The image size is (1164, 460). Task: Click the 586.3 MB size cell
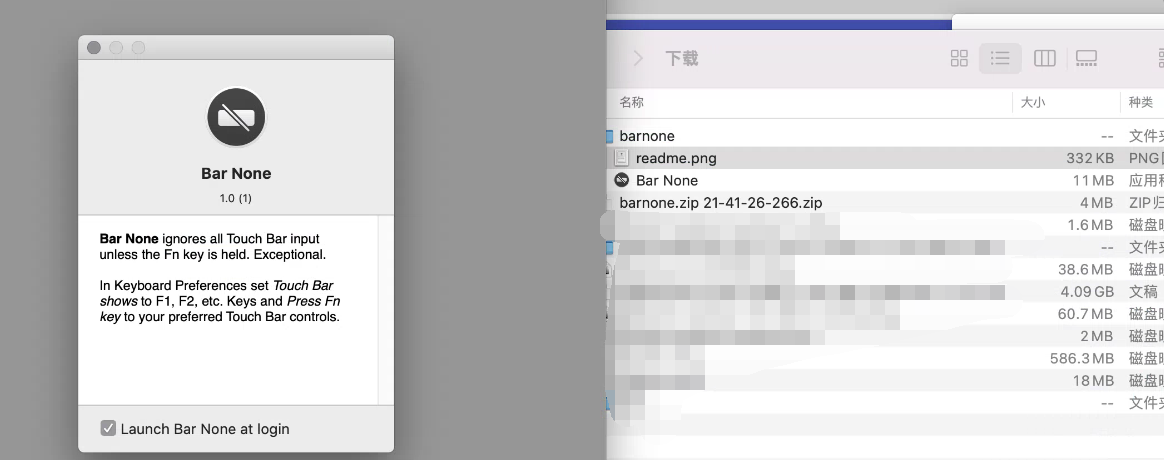[1082, 358]
